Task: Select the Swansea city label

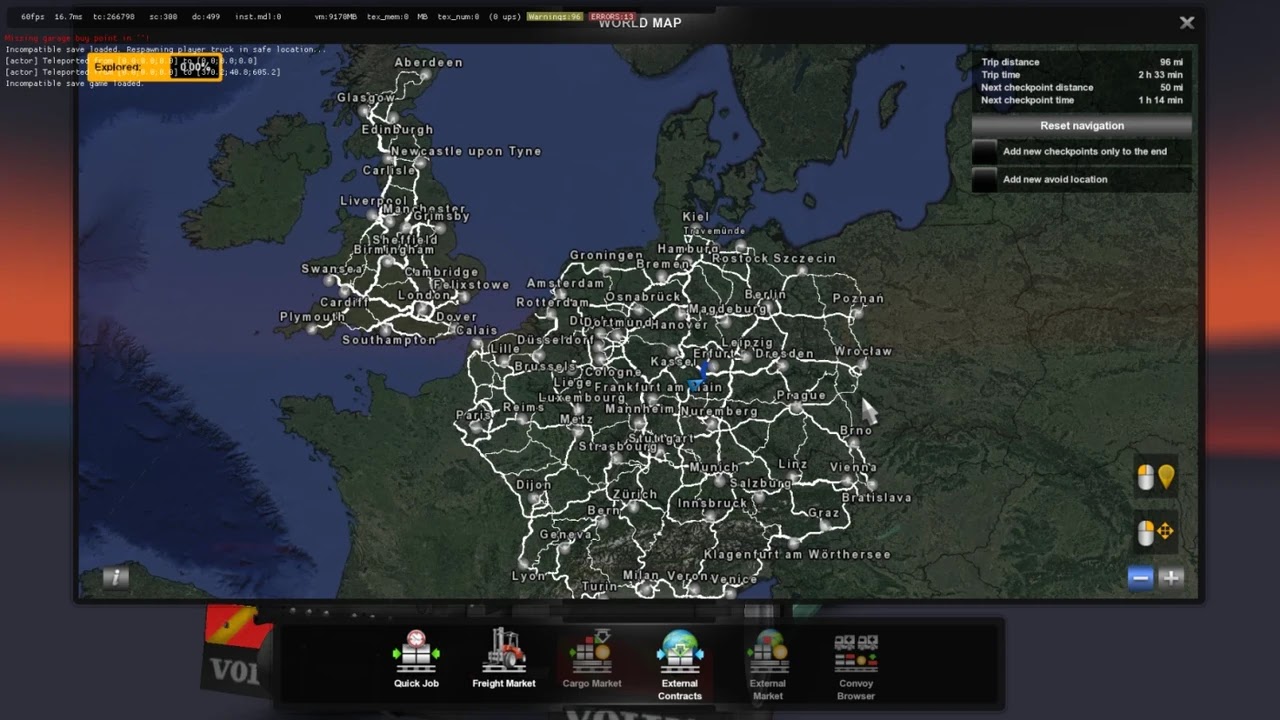Action: pyautogui.click(x=333, y=269)
